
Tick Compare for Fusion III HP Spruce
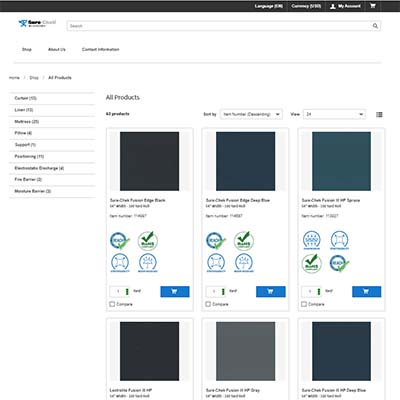[x=304, y=304]
